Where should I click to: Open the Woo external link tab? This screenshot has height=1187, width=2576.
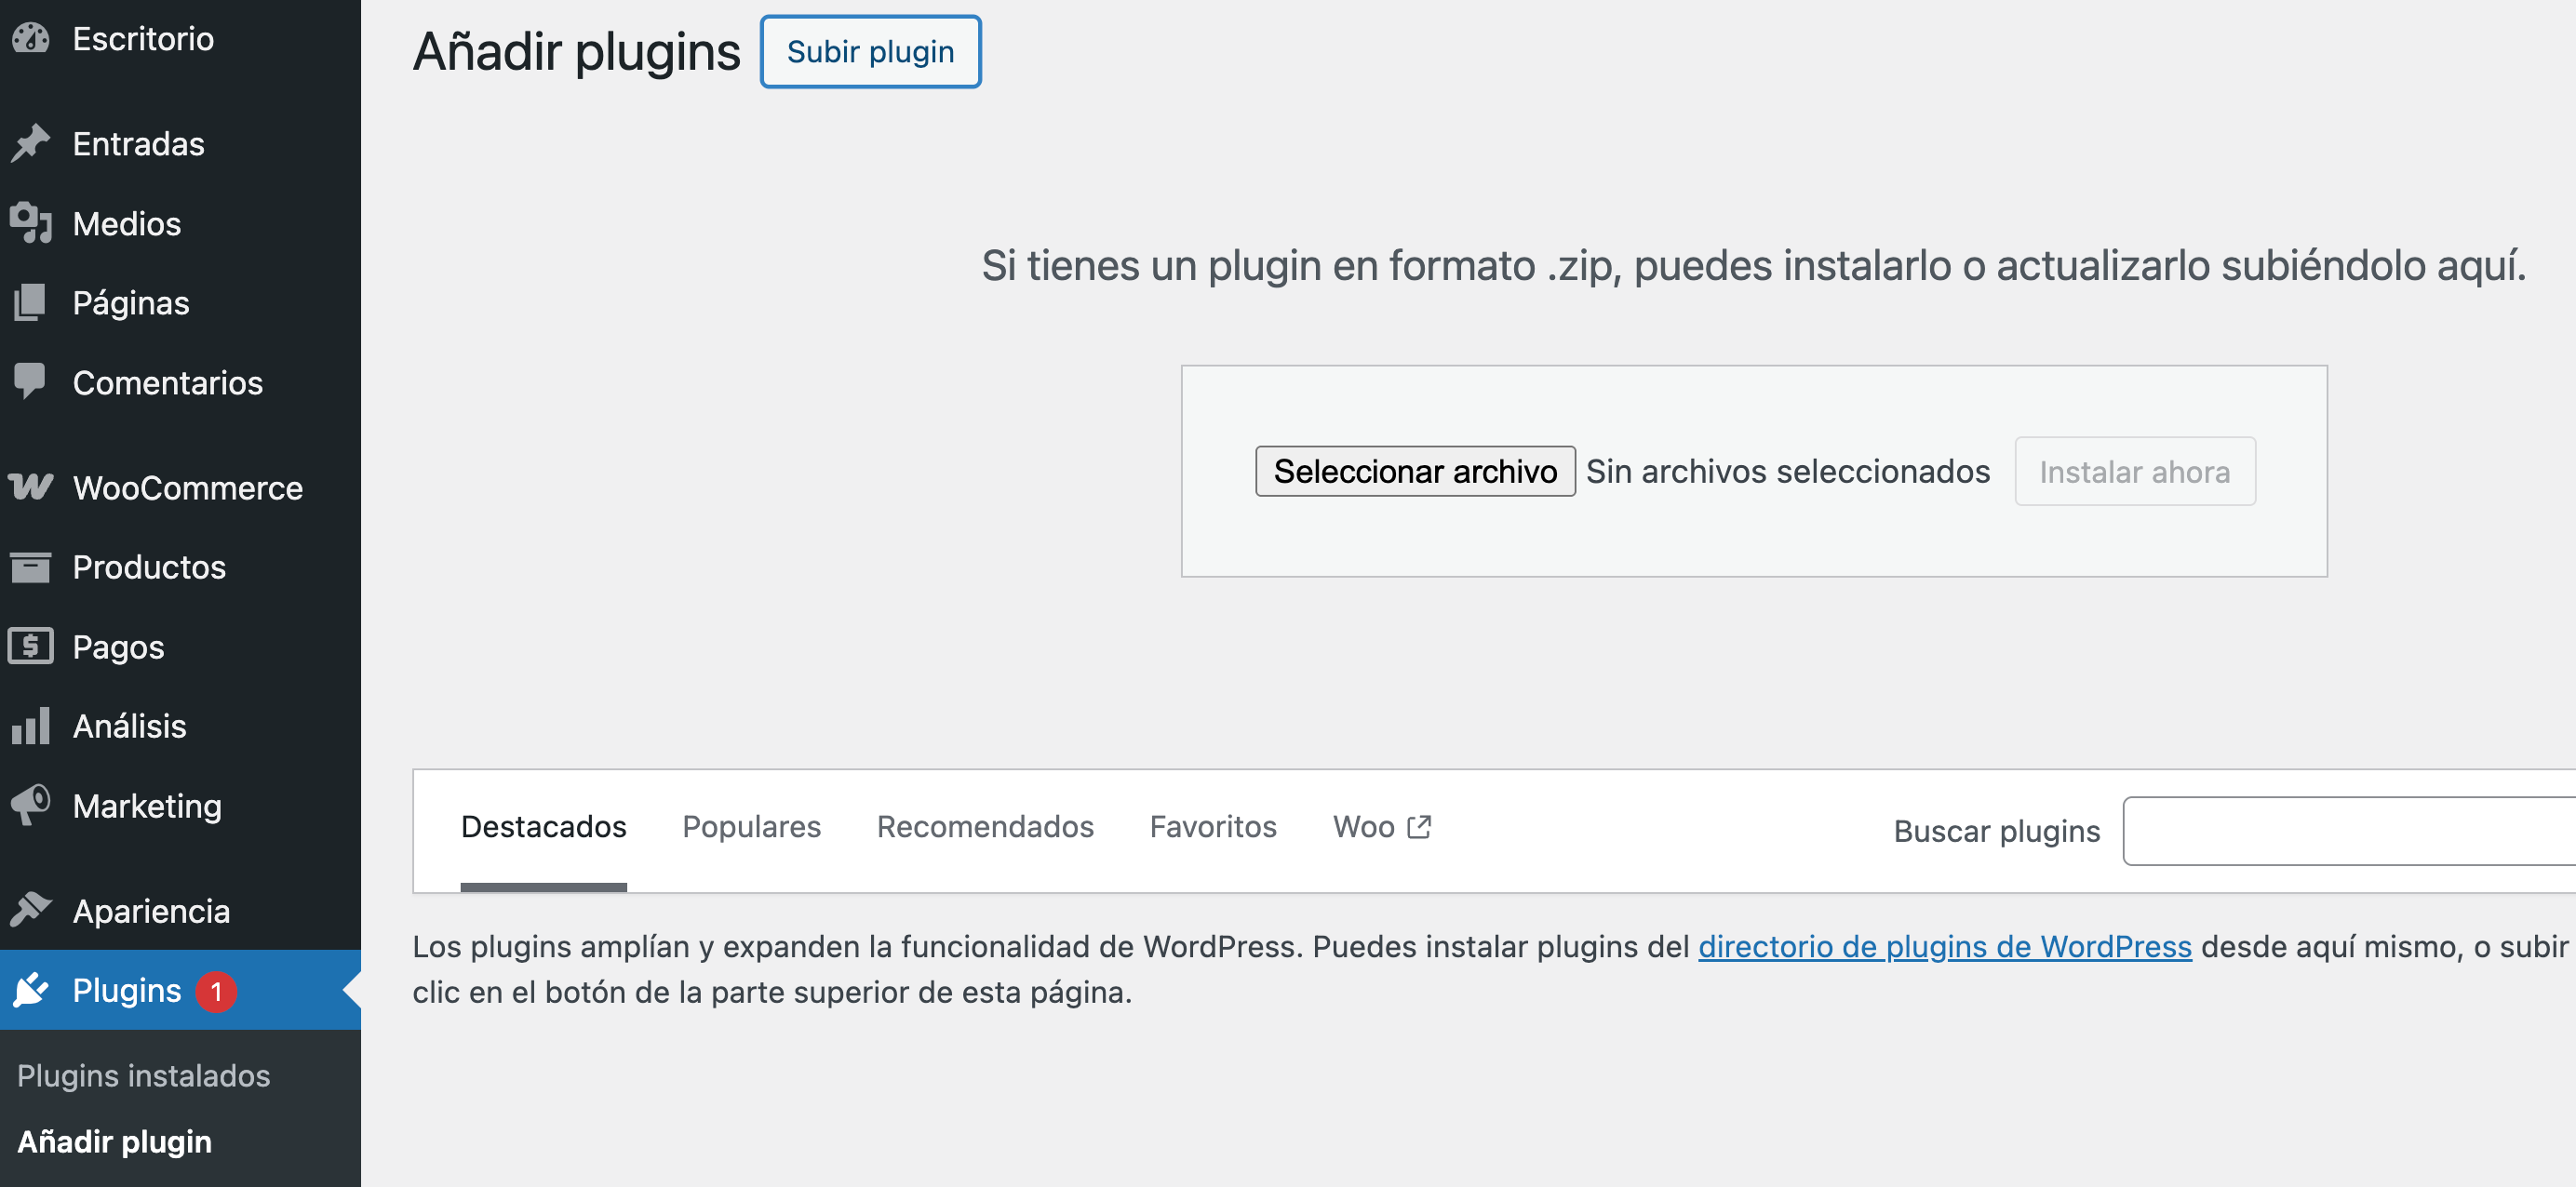(x=1381, y=827)
